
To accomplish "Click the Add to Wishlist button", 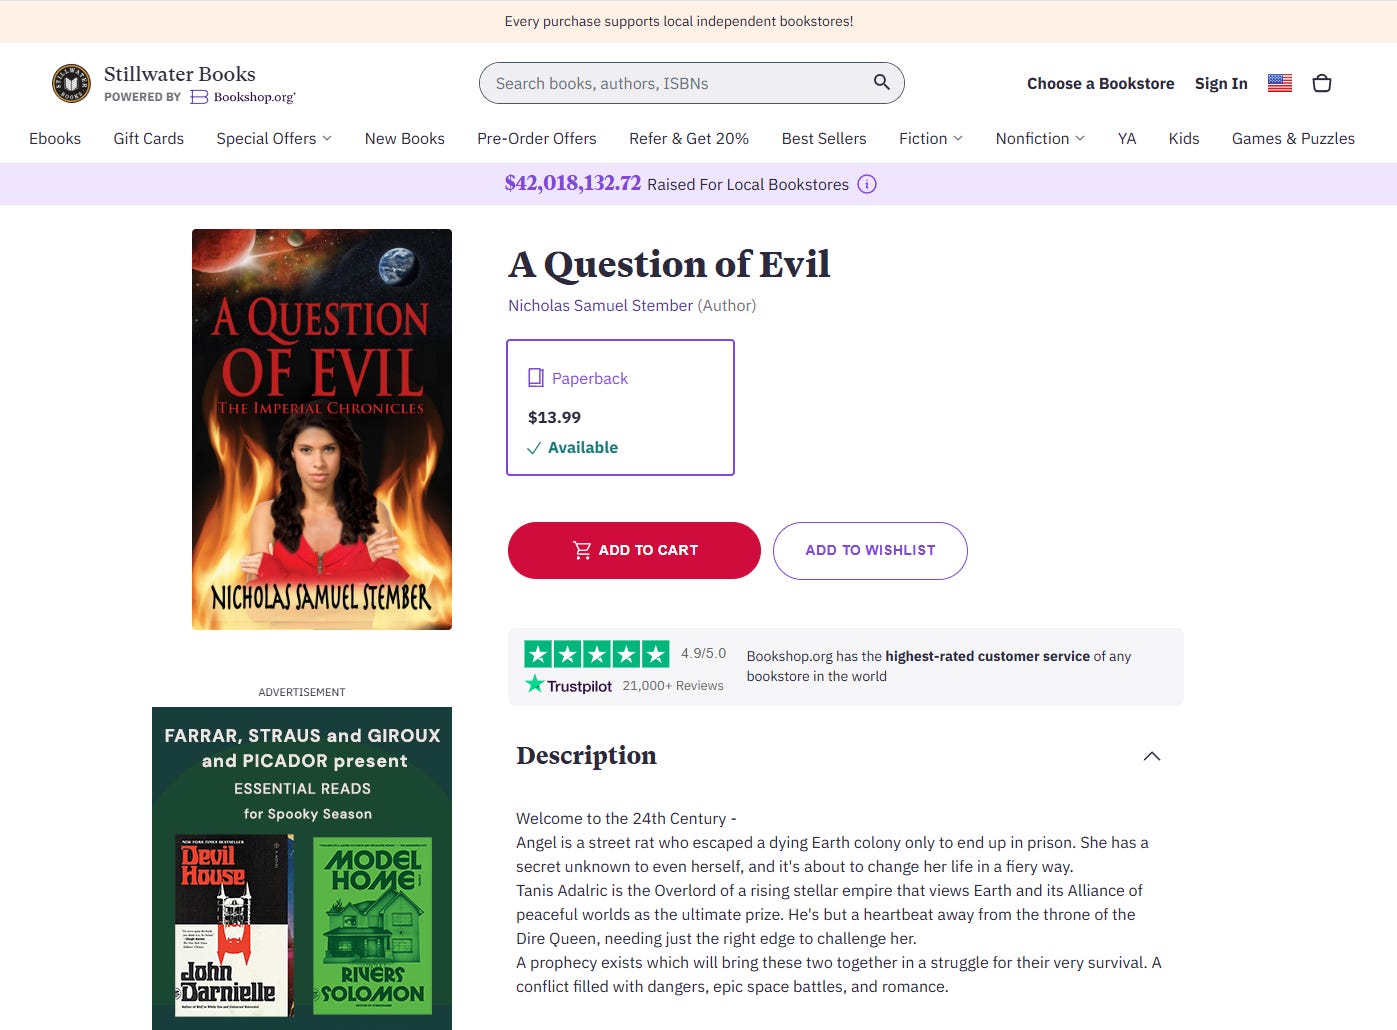I will 870,550.
